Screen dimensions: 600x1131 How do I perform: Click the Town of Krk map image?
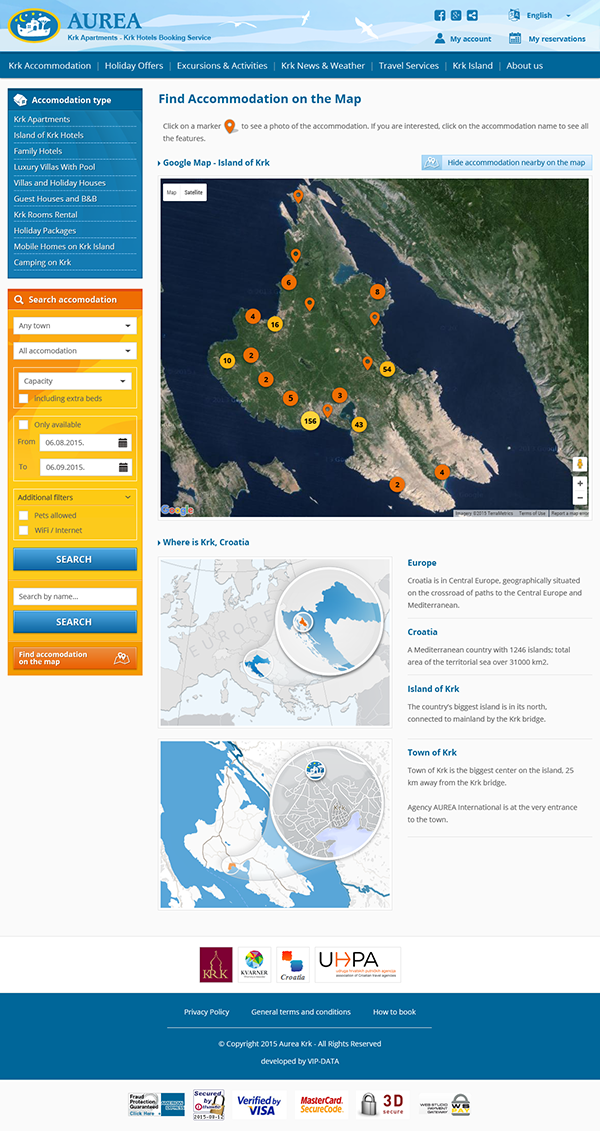pyautogui.click(x=275, y=824)
